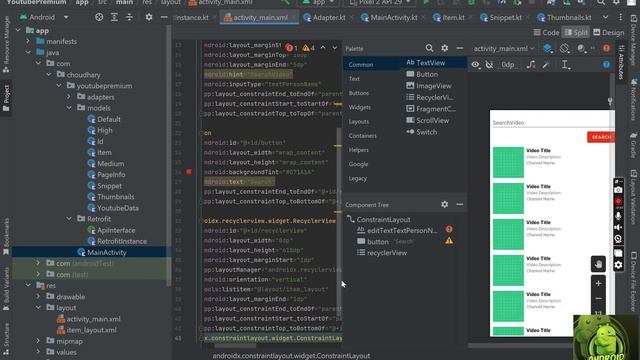Switch to the Thumbnails.kt editor tab

click(x=564, y=18)
